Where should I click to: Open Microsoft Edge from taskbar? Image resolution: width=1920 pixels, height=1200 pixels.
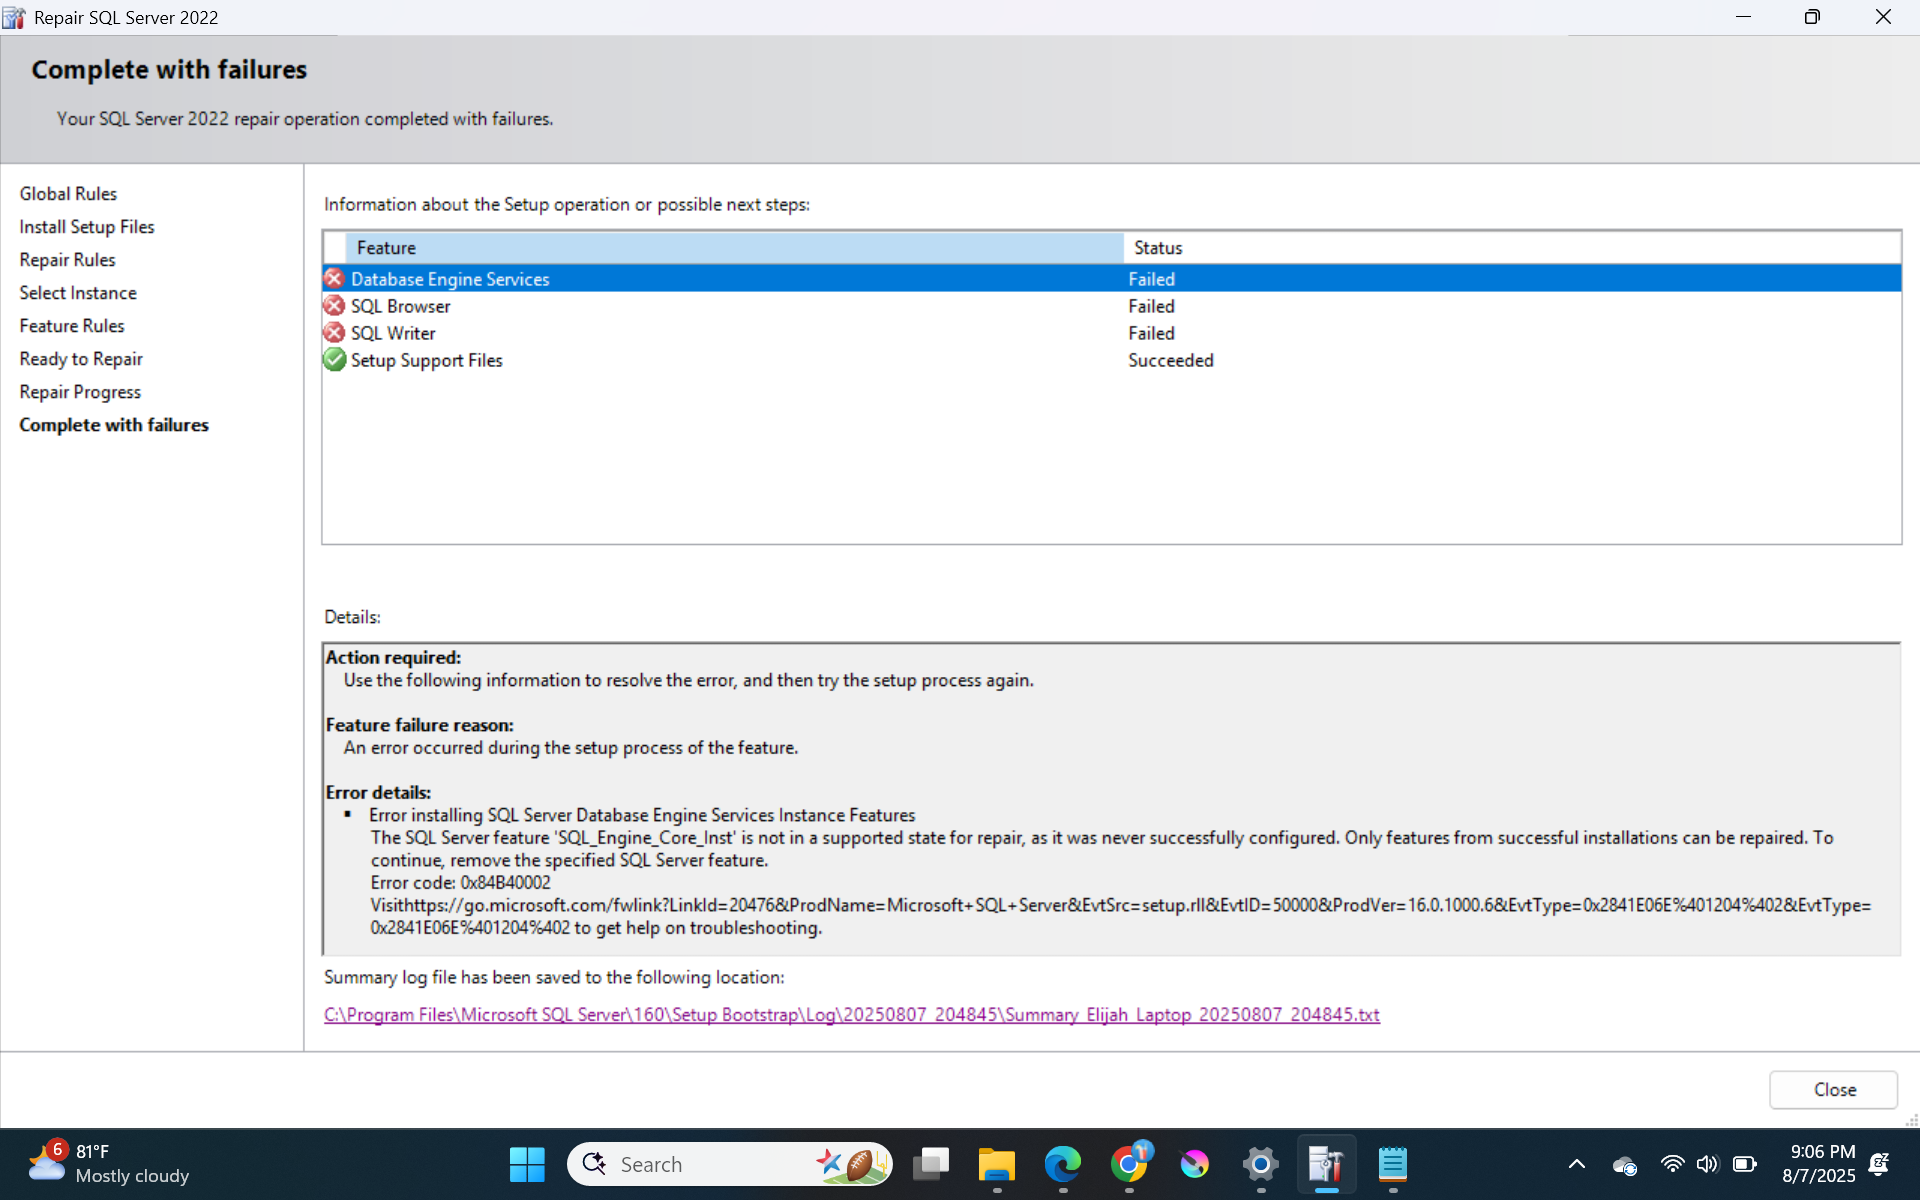click(1063, 1164)
